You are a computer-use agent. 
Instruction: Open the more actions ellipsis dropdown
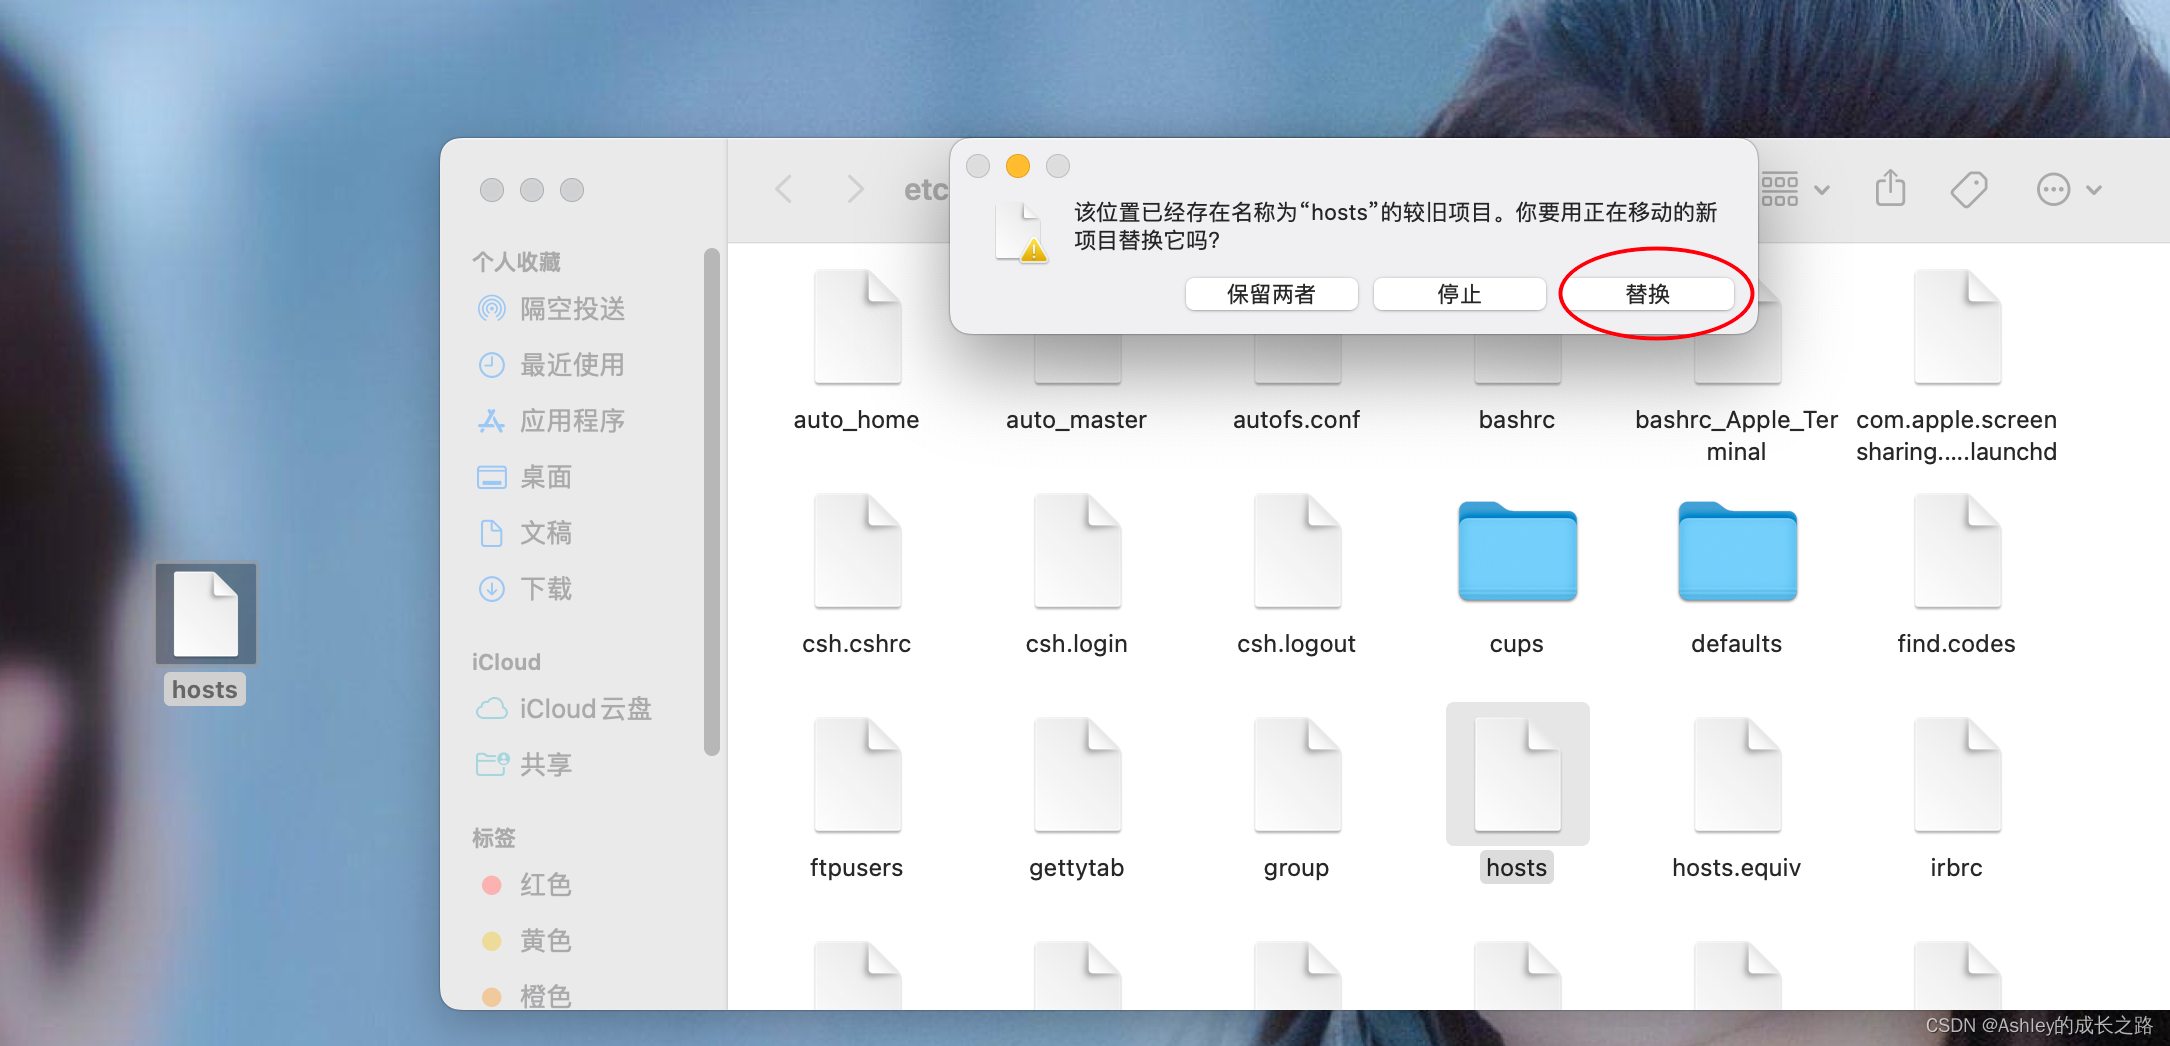coord(2052,189)
